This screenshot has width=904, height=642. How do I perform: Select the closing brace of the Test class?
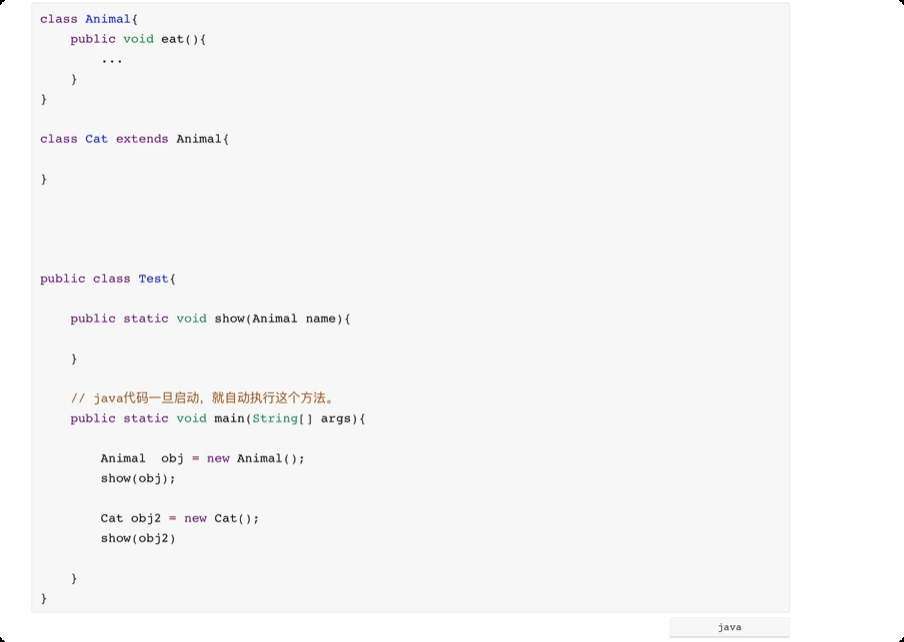coord(44,598)
